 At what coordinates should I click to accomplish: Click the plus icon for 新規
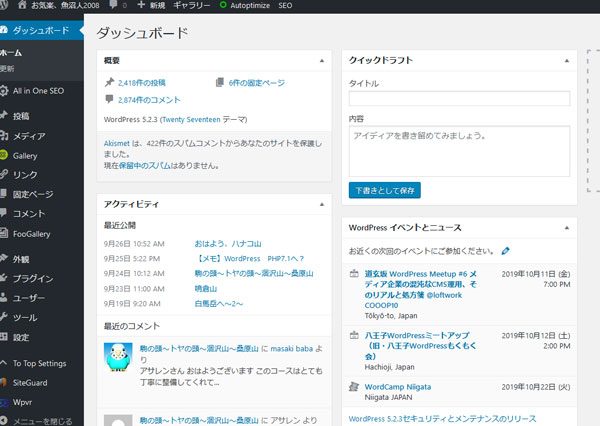pos(141,5)
